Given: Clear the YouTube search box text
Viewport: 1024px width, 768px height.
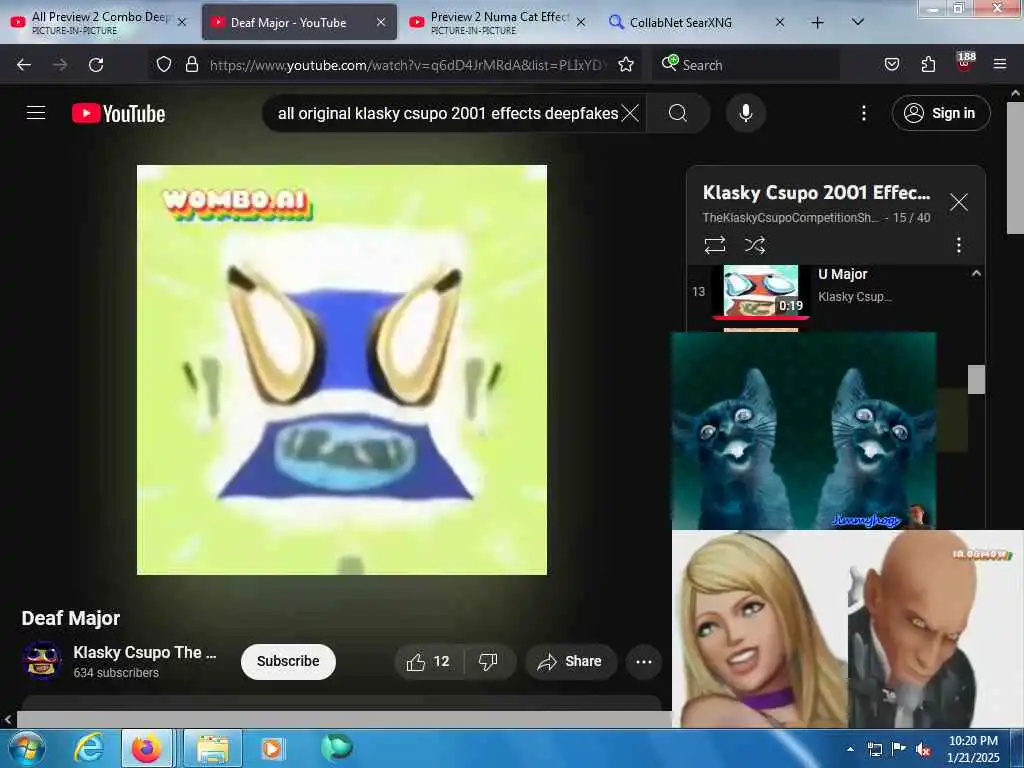Looking at the screenshot, I should coord(630,113).
